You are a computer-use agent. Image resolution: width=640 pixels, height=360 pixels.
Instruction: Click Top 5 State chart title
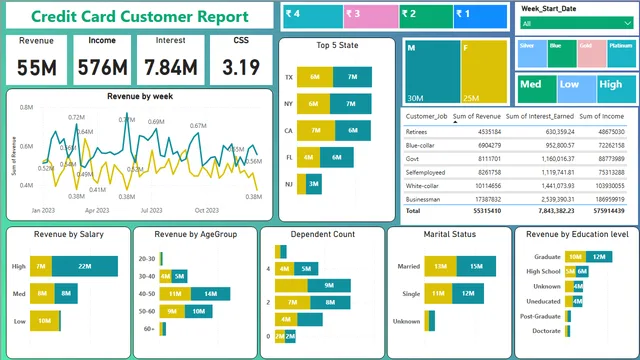[337, 45]
